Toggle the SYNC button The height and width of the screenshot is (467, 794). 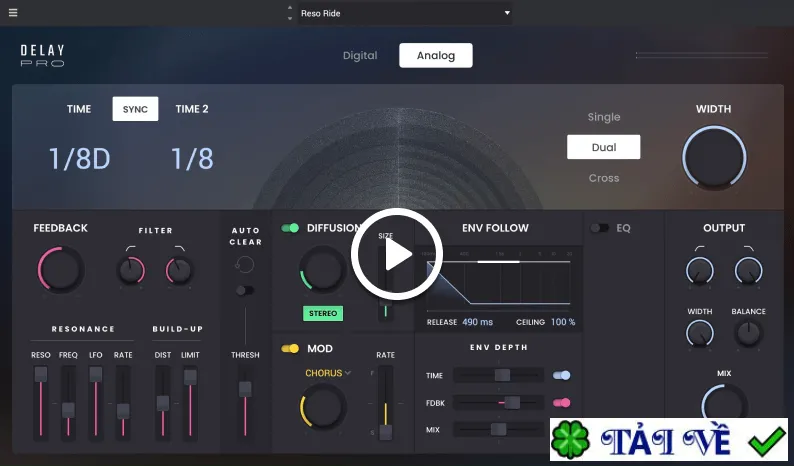click(135, 109)
